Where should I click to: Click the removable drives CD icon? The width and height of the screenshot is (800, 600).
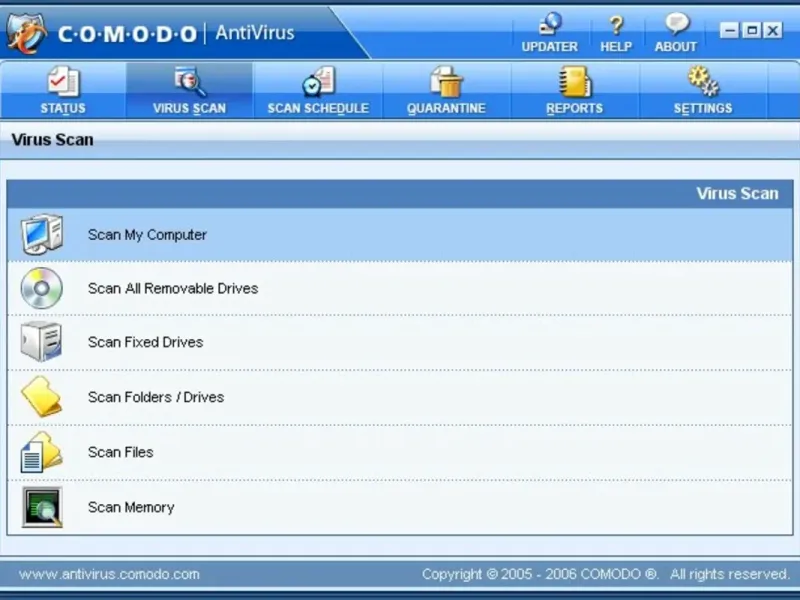pyautogui.click(x=42, y=288)
